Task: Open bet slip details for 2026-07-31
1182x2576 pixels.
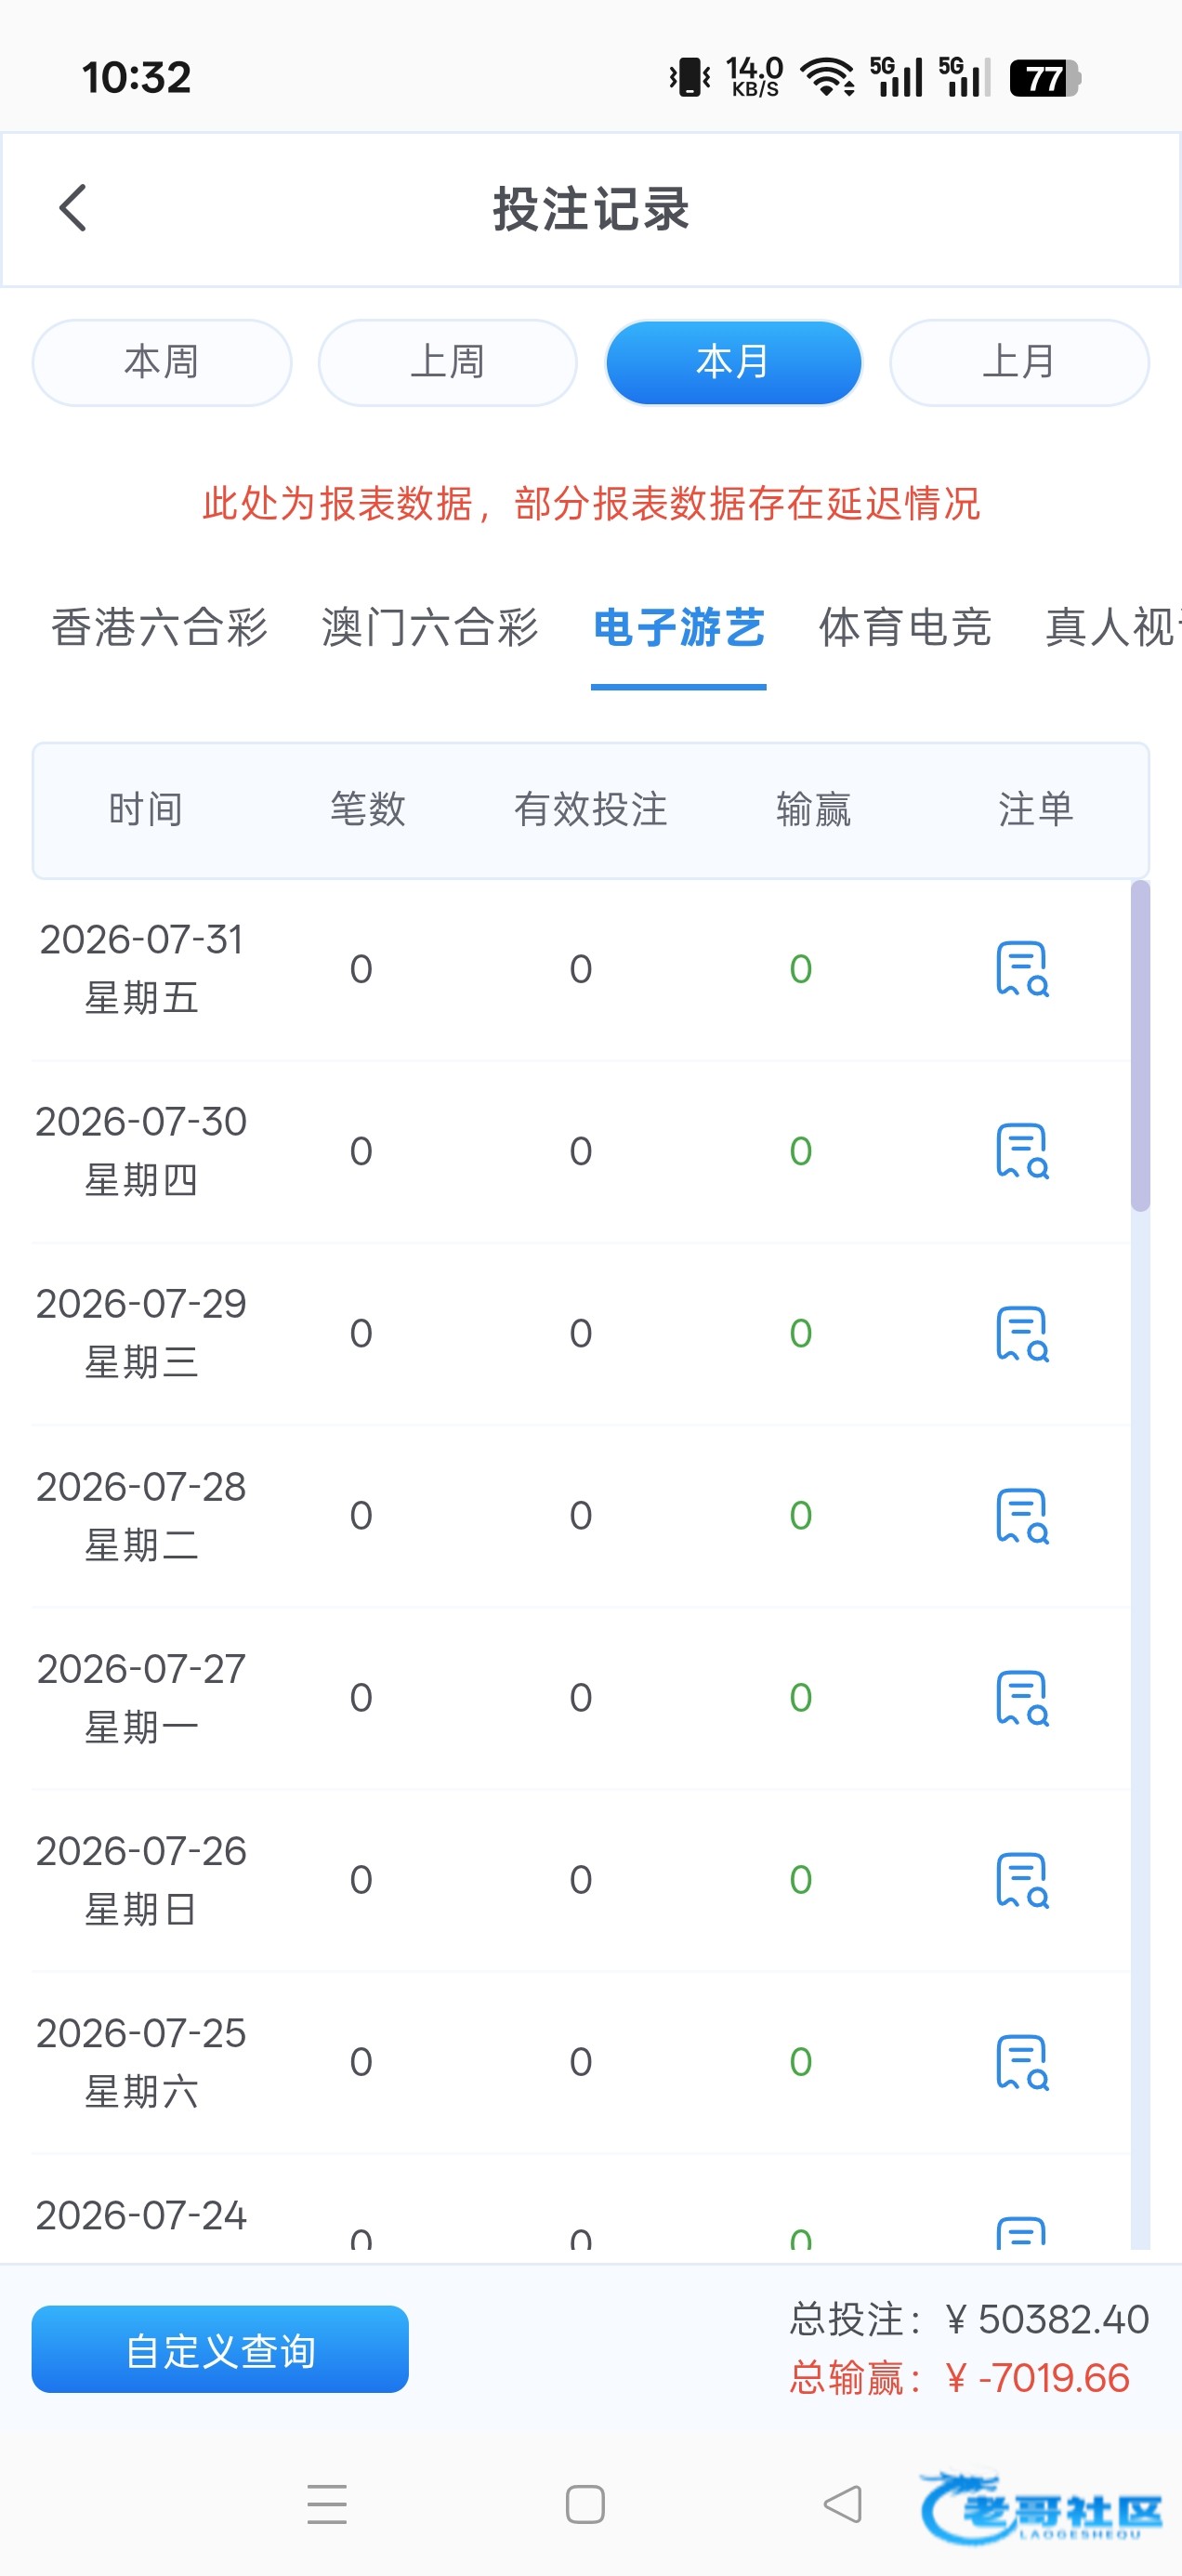Action: (1022, 968)
